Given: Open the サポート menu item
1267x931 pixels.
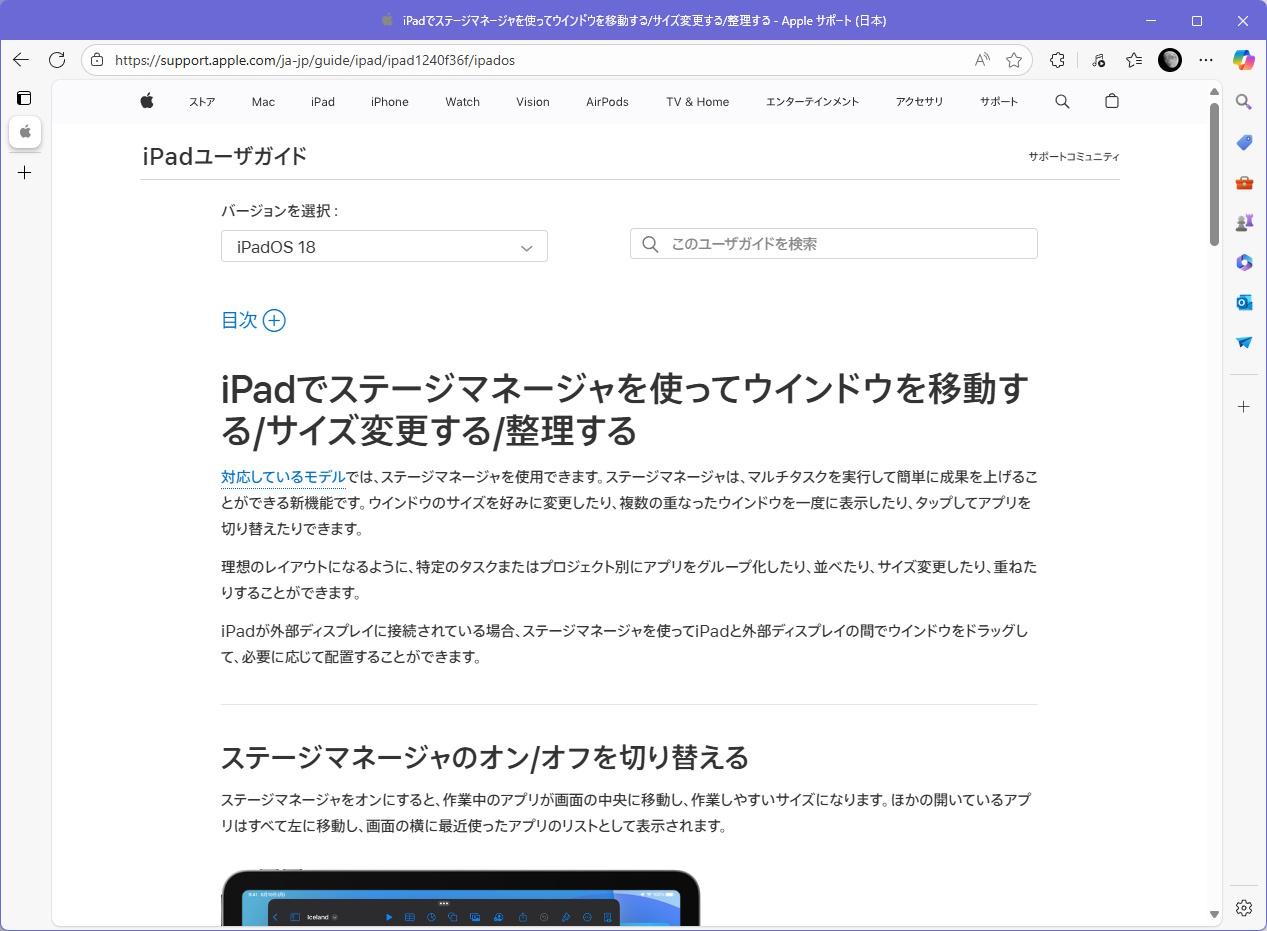Looking at the screenshot, I should pos(998,101).
